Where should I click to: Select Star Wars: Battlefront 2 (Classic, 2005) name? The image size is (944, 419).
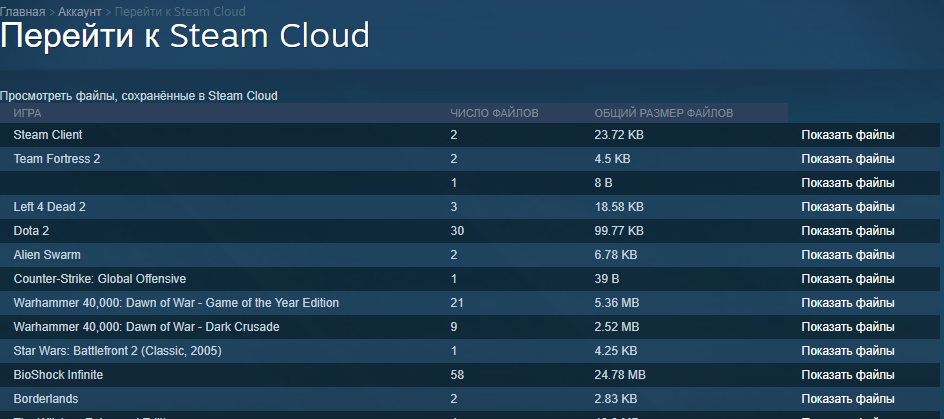117,351
